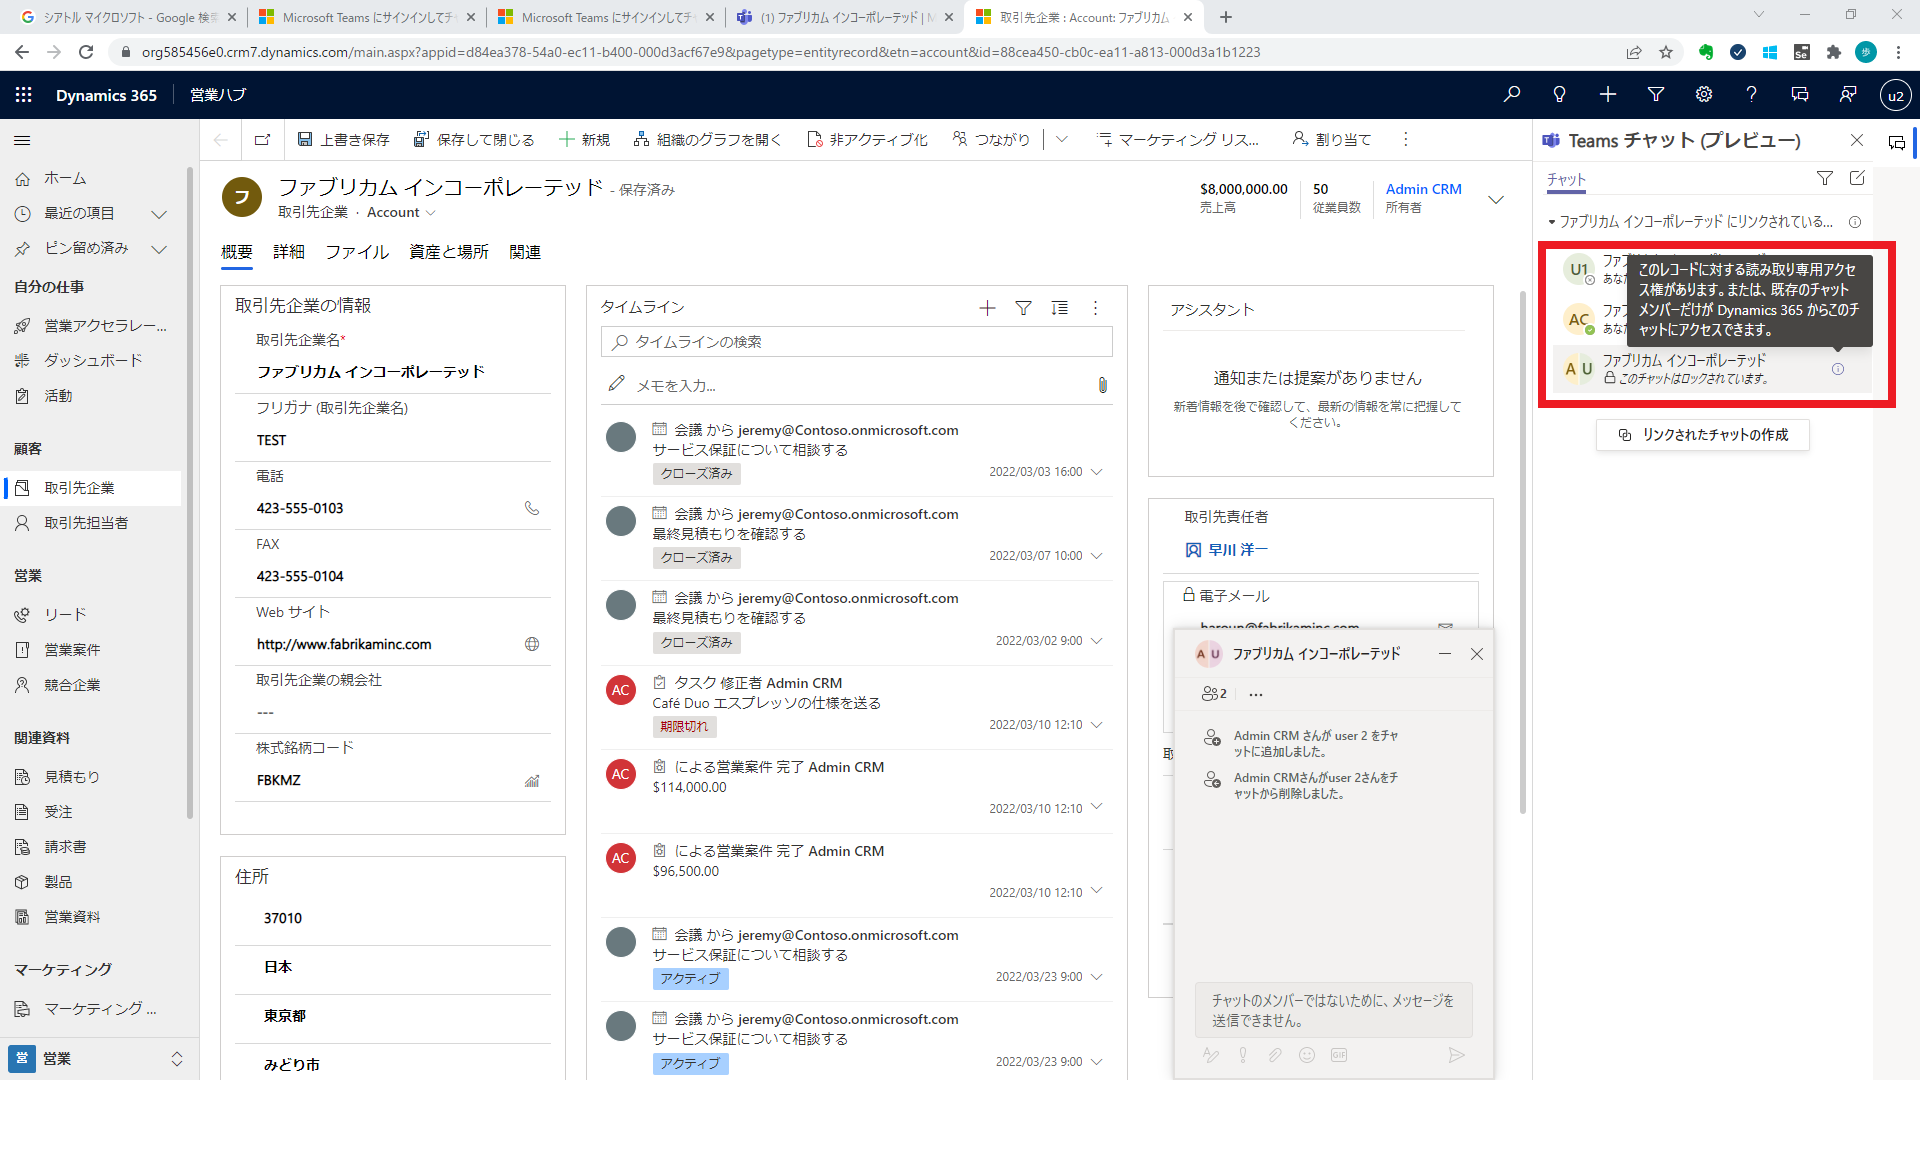The width and height of the screenshot is (1920, 1150).
Task: Add a new timeline record with plus icon
Action: (987, 308)
